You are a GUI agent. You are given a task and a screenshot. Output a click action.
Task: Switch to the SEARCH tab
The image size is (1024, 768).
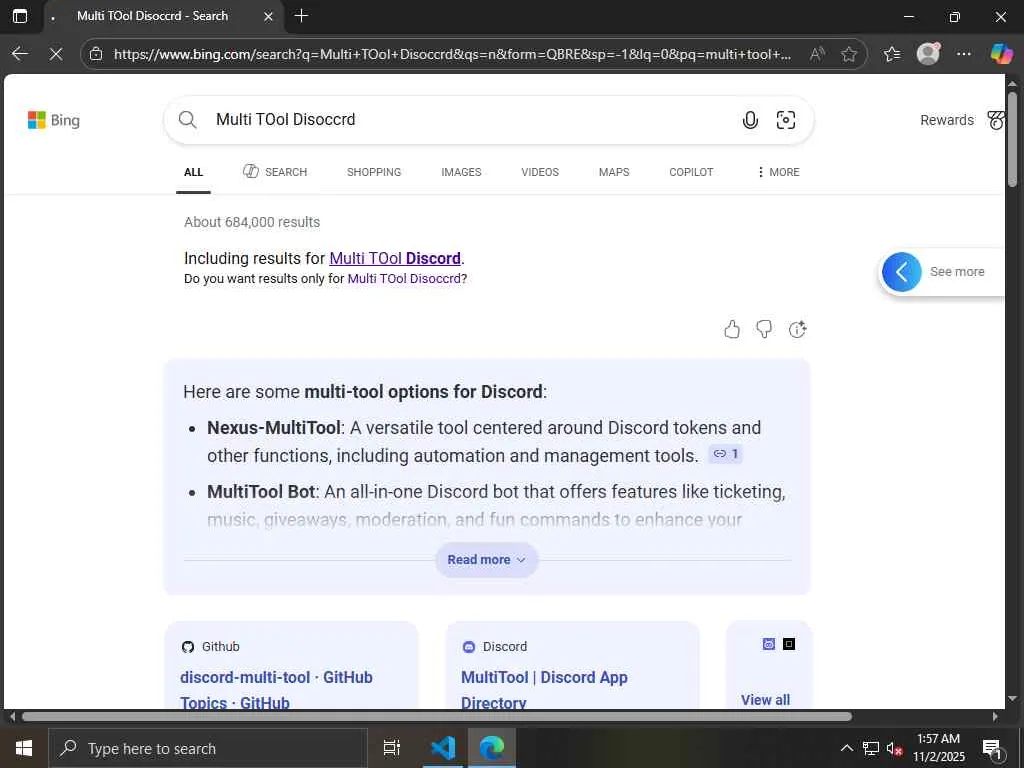pyautogui.click(x=275, y=172)
